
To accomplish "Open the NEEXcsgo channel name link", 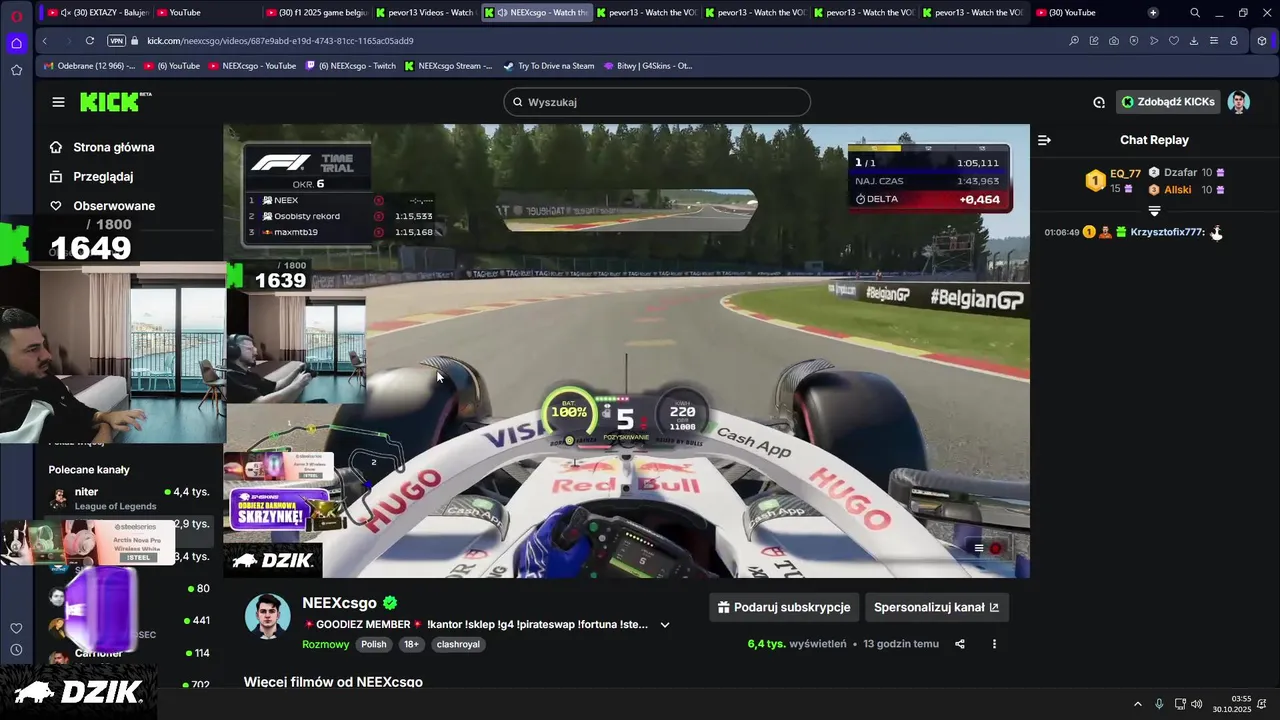I will click(339, 603).
